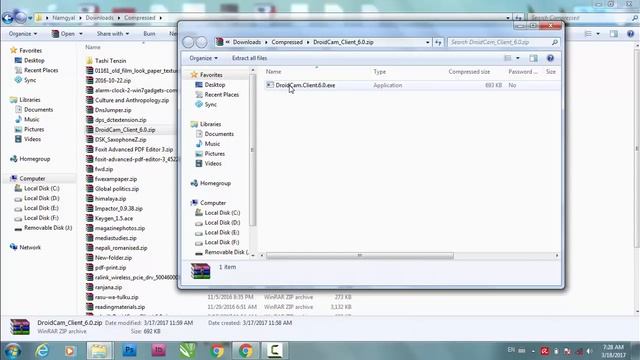Select Videos in zip window sidebar
Viewport: 640px width, 360px height.
213,163
